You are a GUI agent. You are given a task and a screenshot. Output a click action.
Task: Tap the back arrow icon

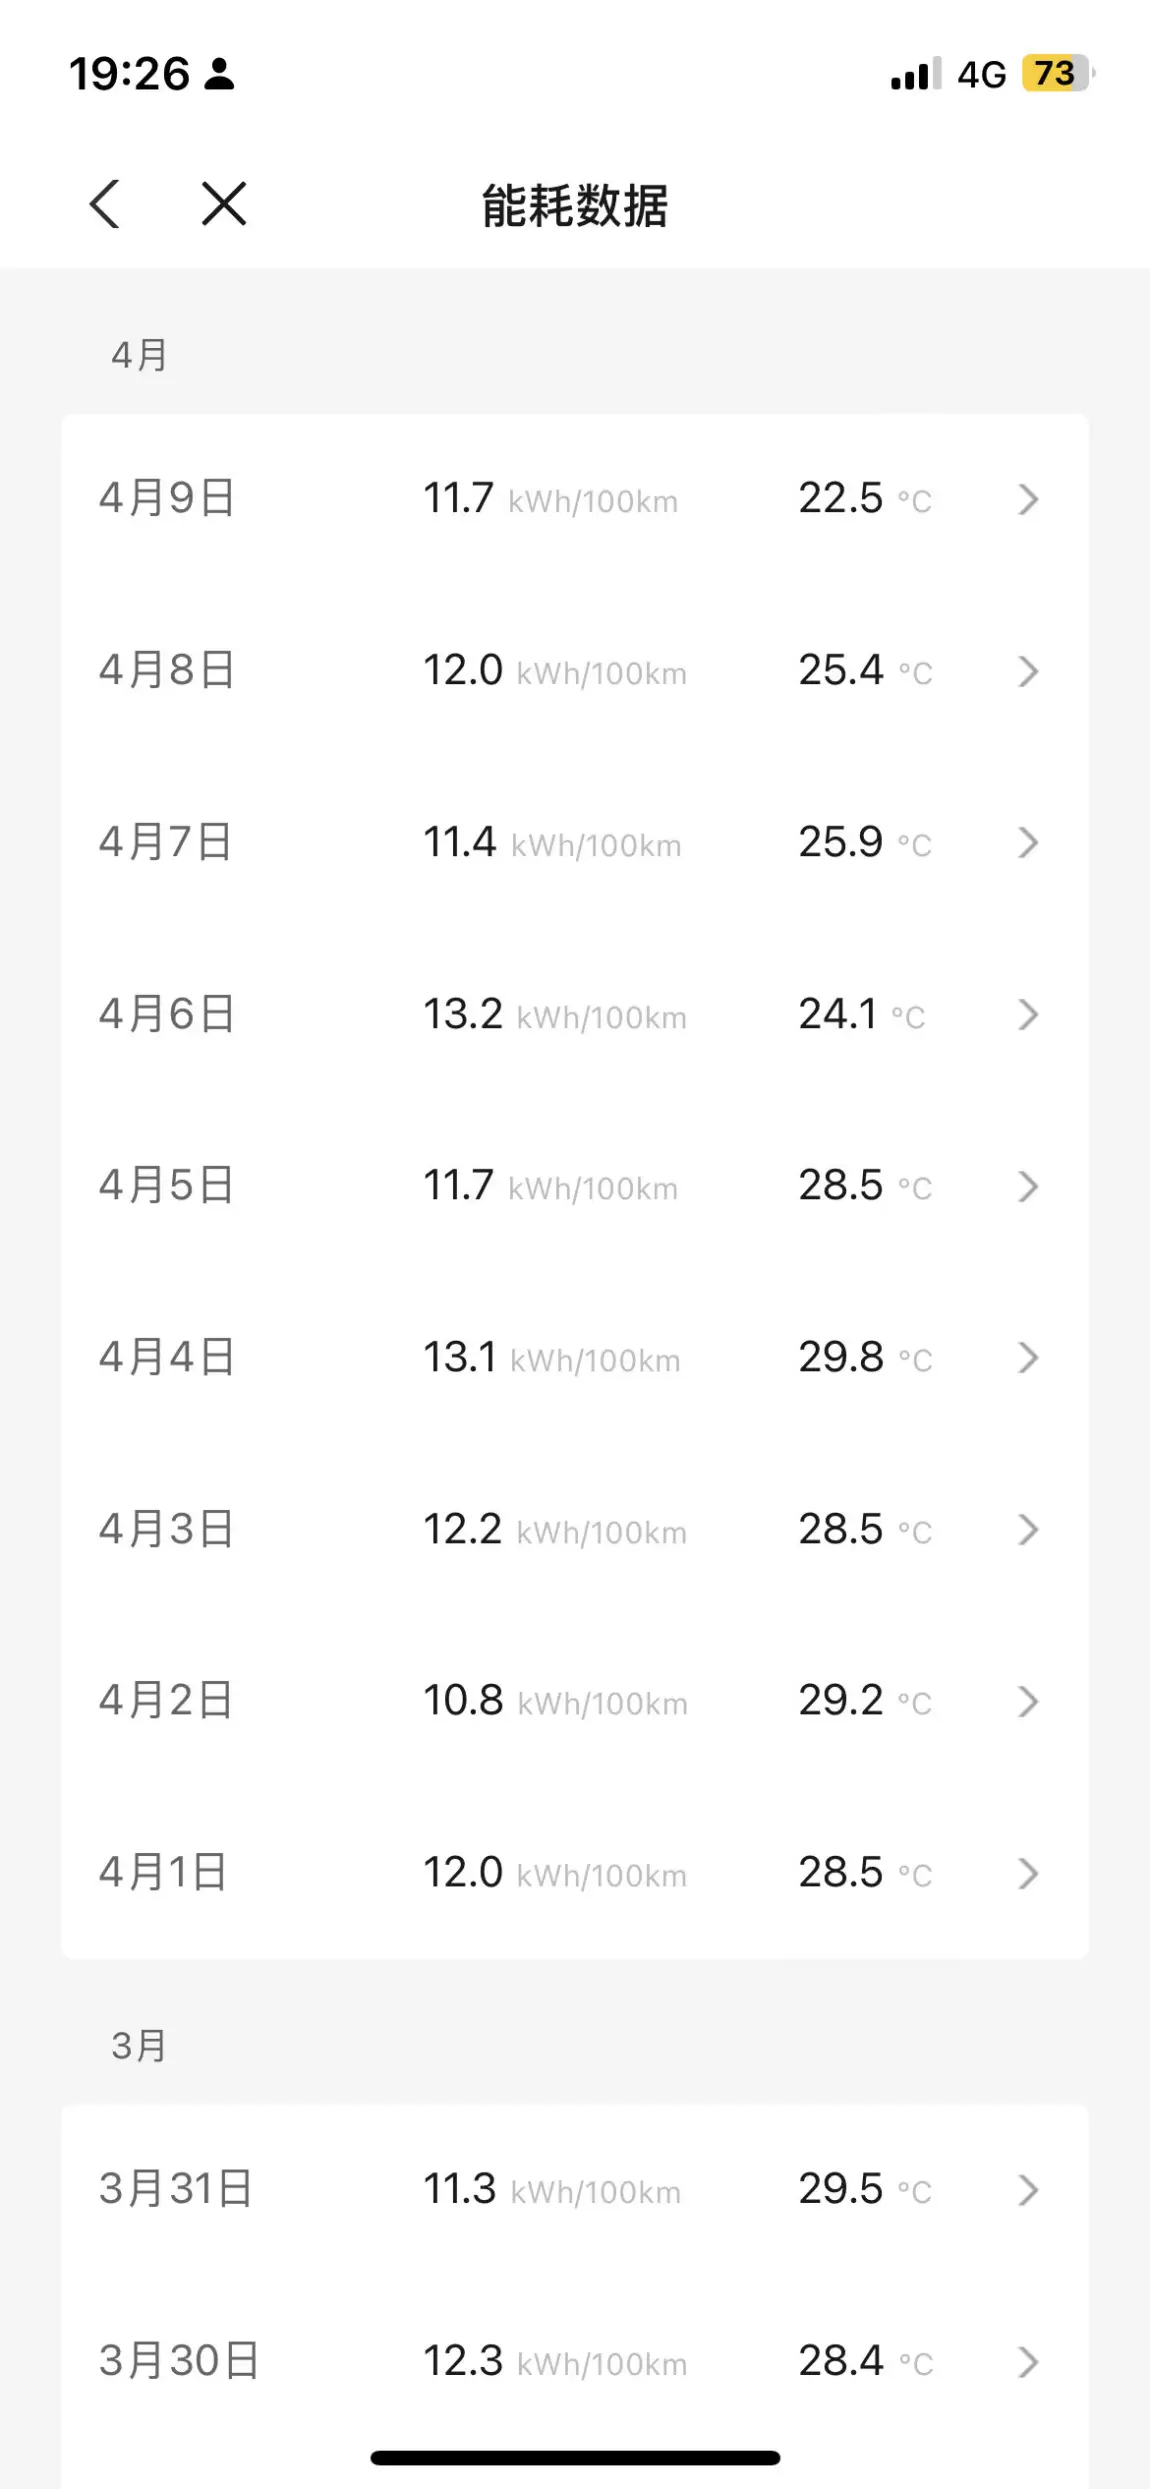point(105,204)
